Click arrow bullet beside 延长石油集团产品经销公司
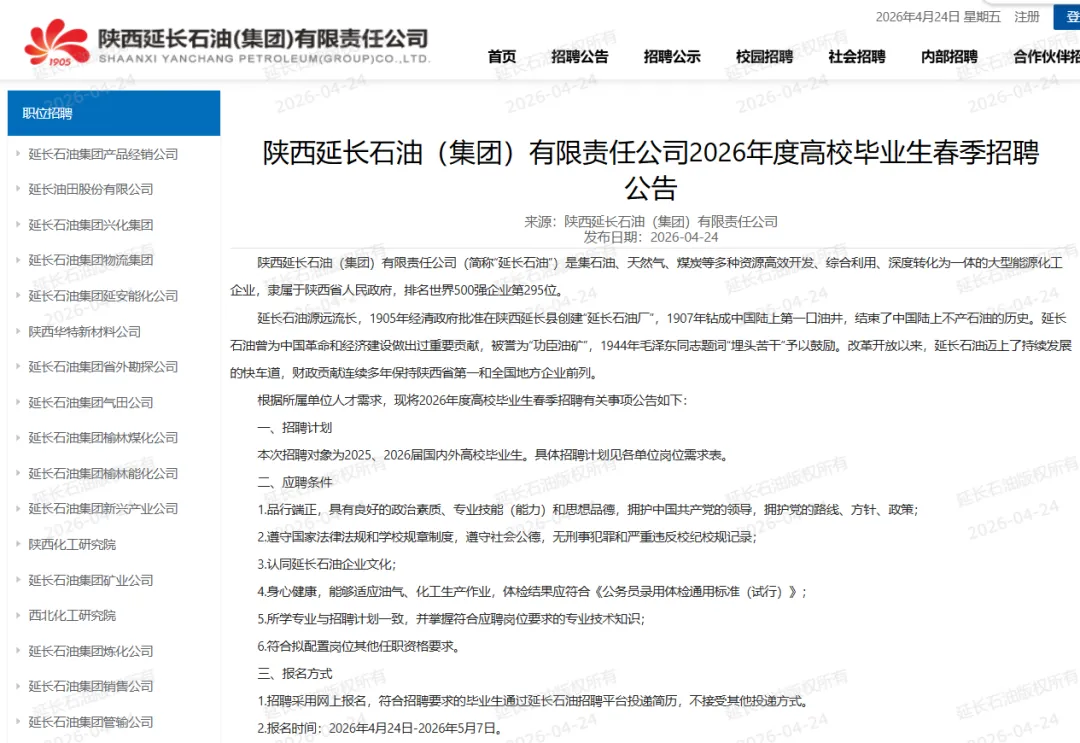Image resolution: width=1080 pixels, height=743 pixels. point(18,154)
